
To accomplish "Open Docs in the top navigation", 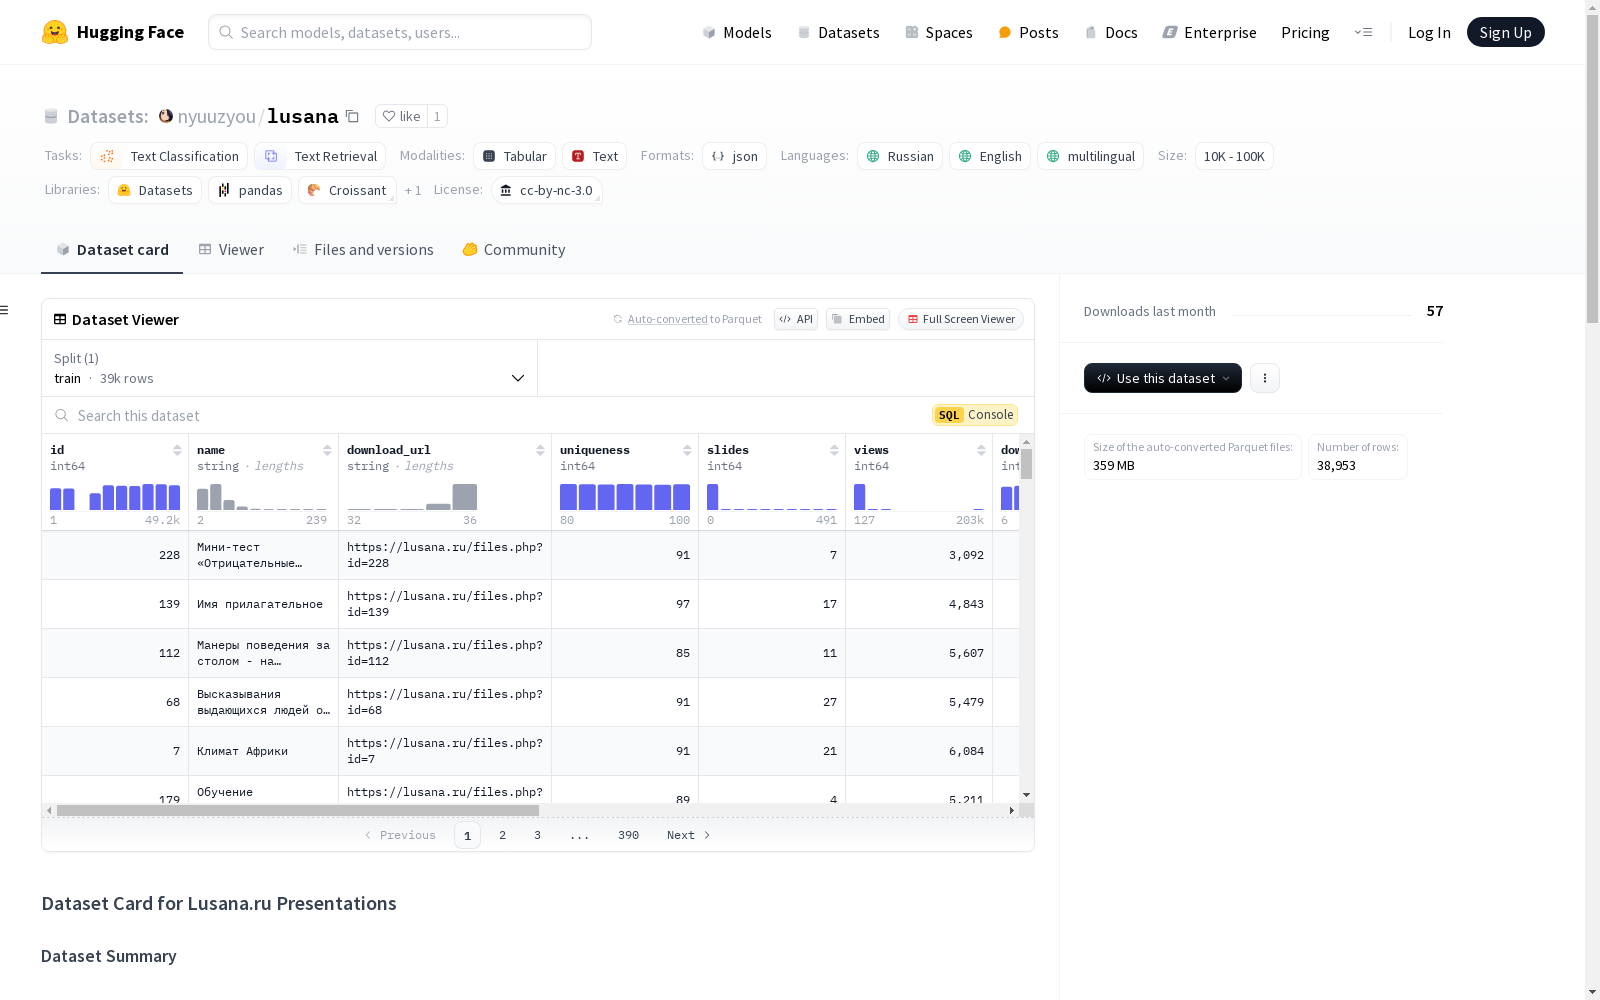I will pyautogui.click(x=1111, y=32).
